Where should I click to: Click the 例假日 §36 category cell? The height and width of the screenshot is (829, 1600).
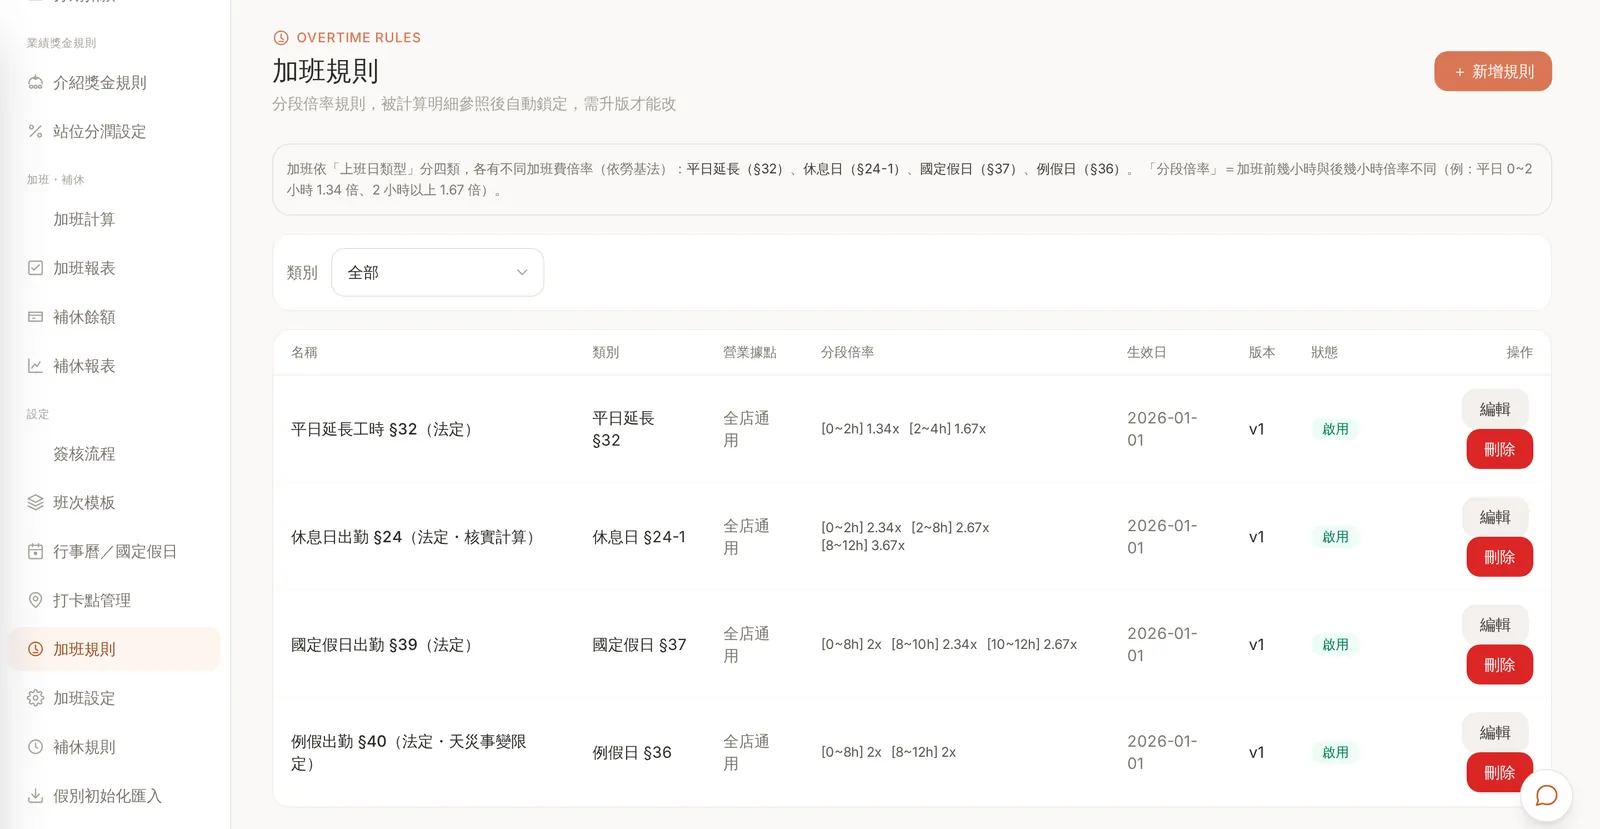632,753
